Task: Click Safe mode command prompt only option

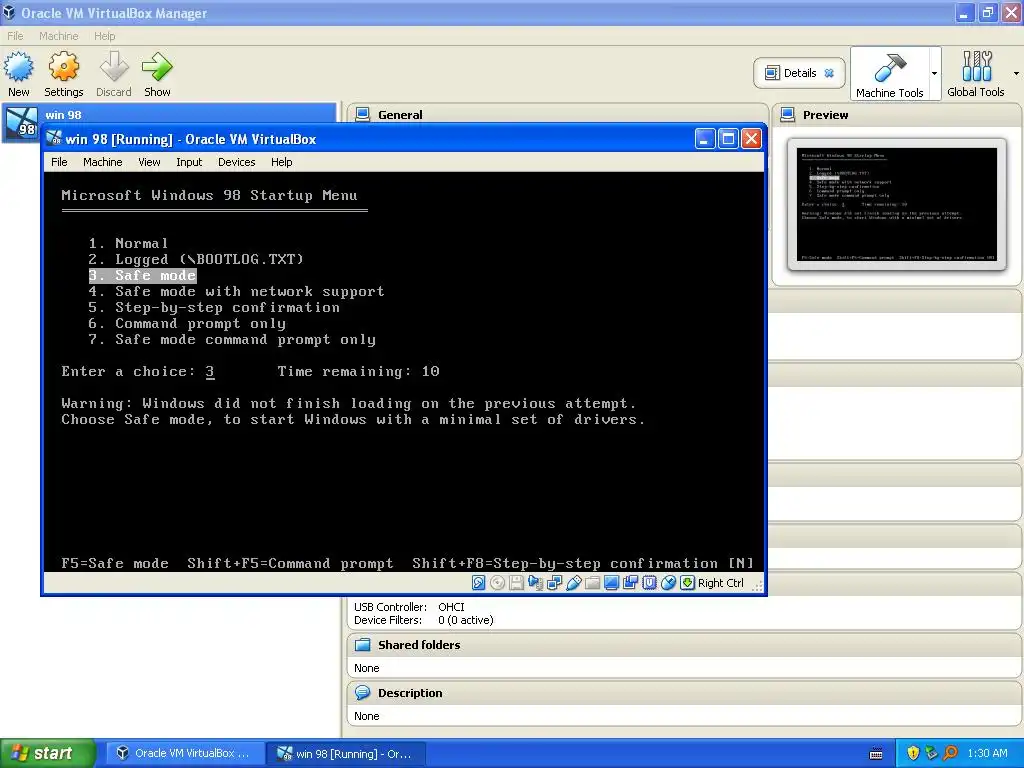Action: [232, 340]
